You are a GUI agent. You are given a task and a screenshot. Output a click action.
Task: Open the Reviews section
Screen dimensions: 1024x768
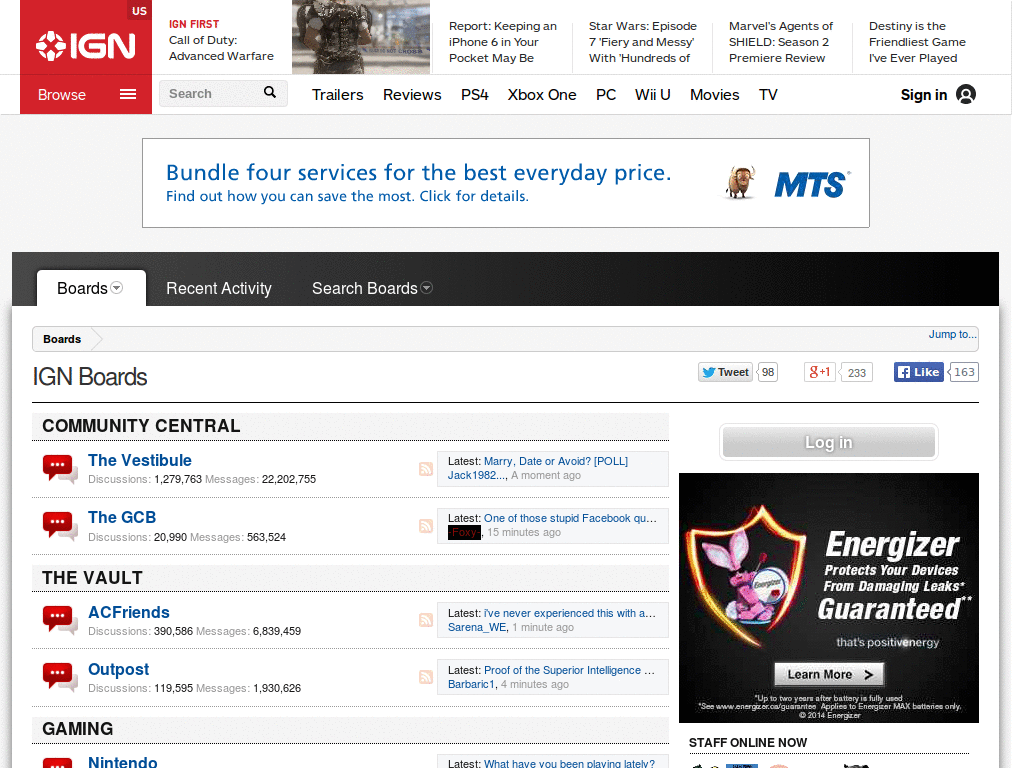click(412, 95)
